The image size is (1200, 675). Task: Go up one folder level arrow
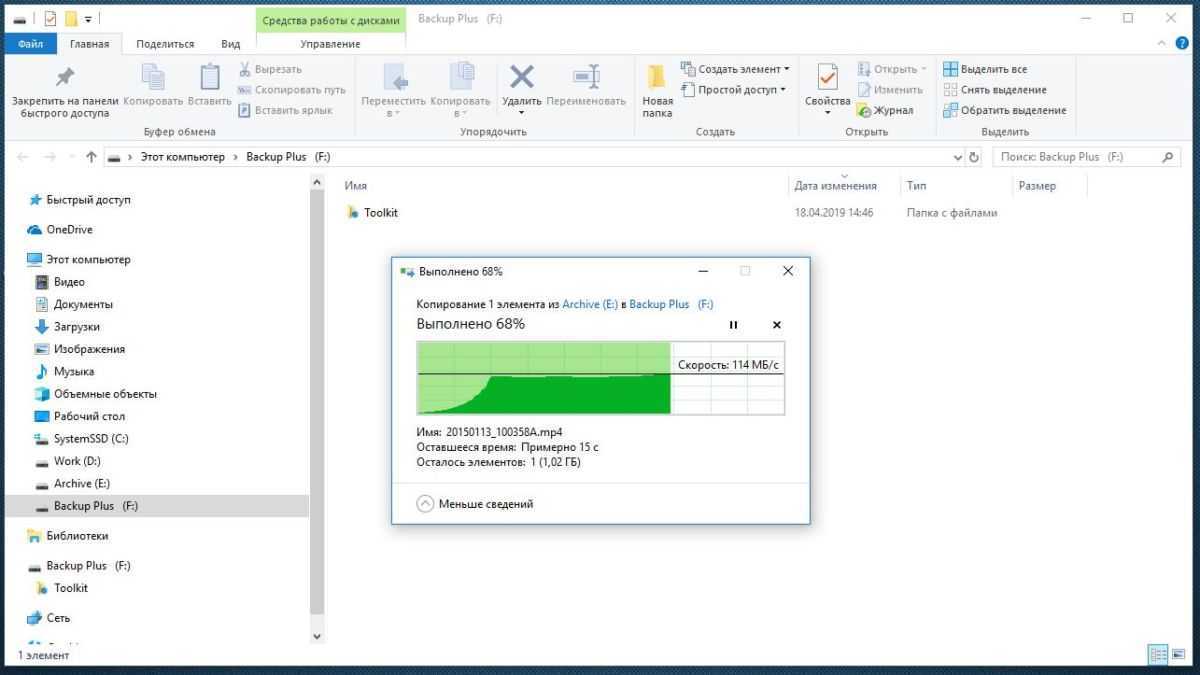[91, 157]
